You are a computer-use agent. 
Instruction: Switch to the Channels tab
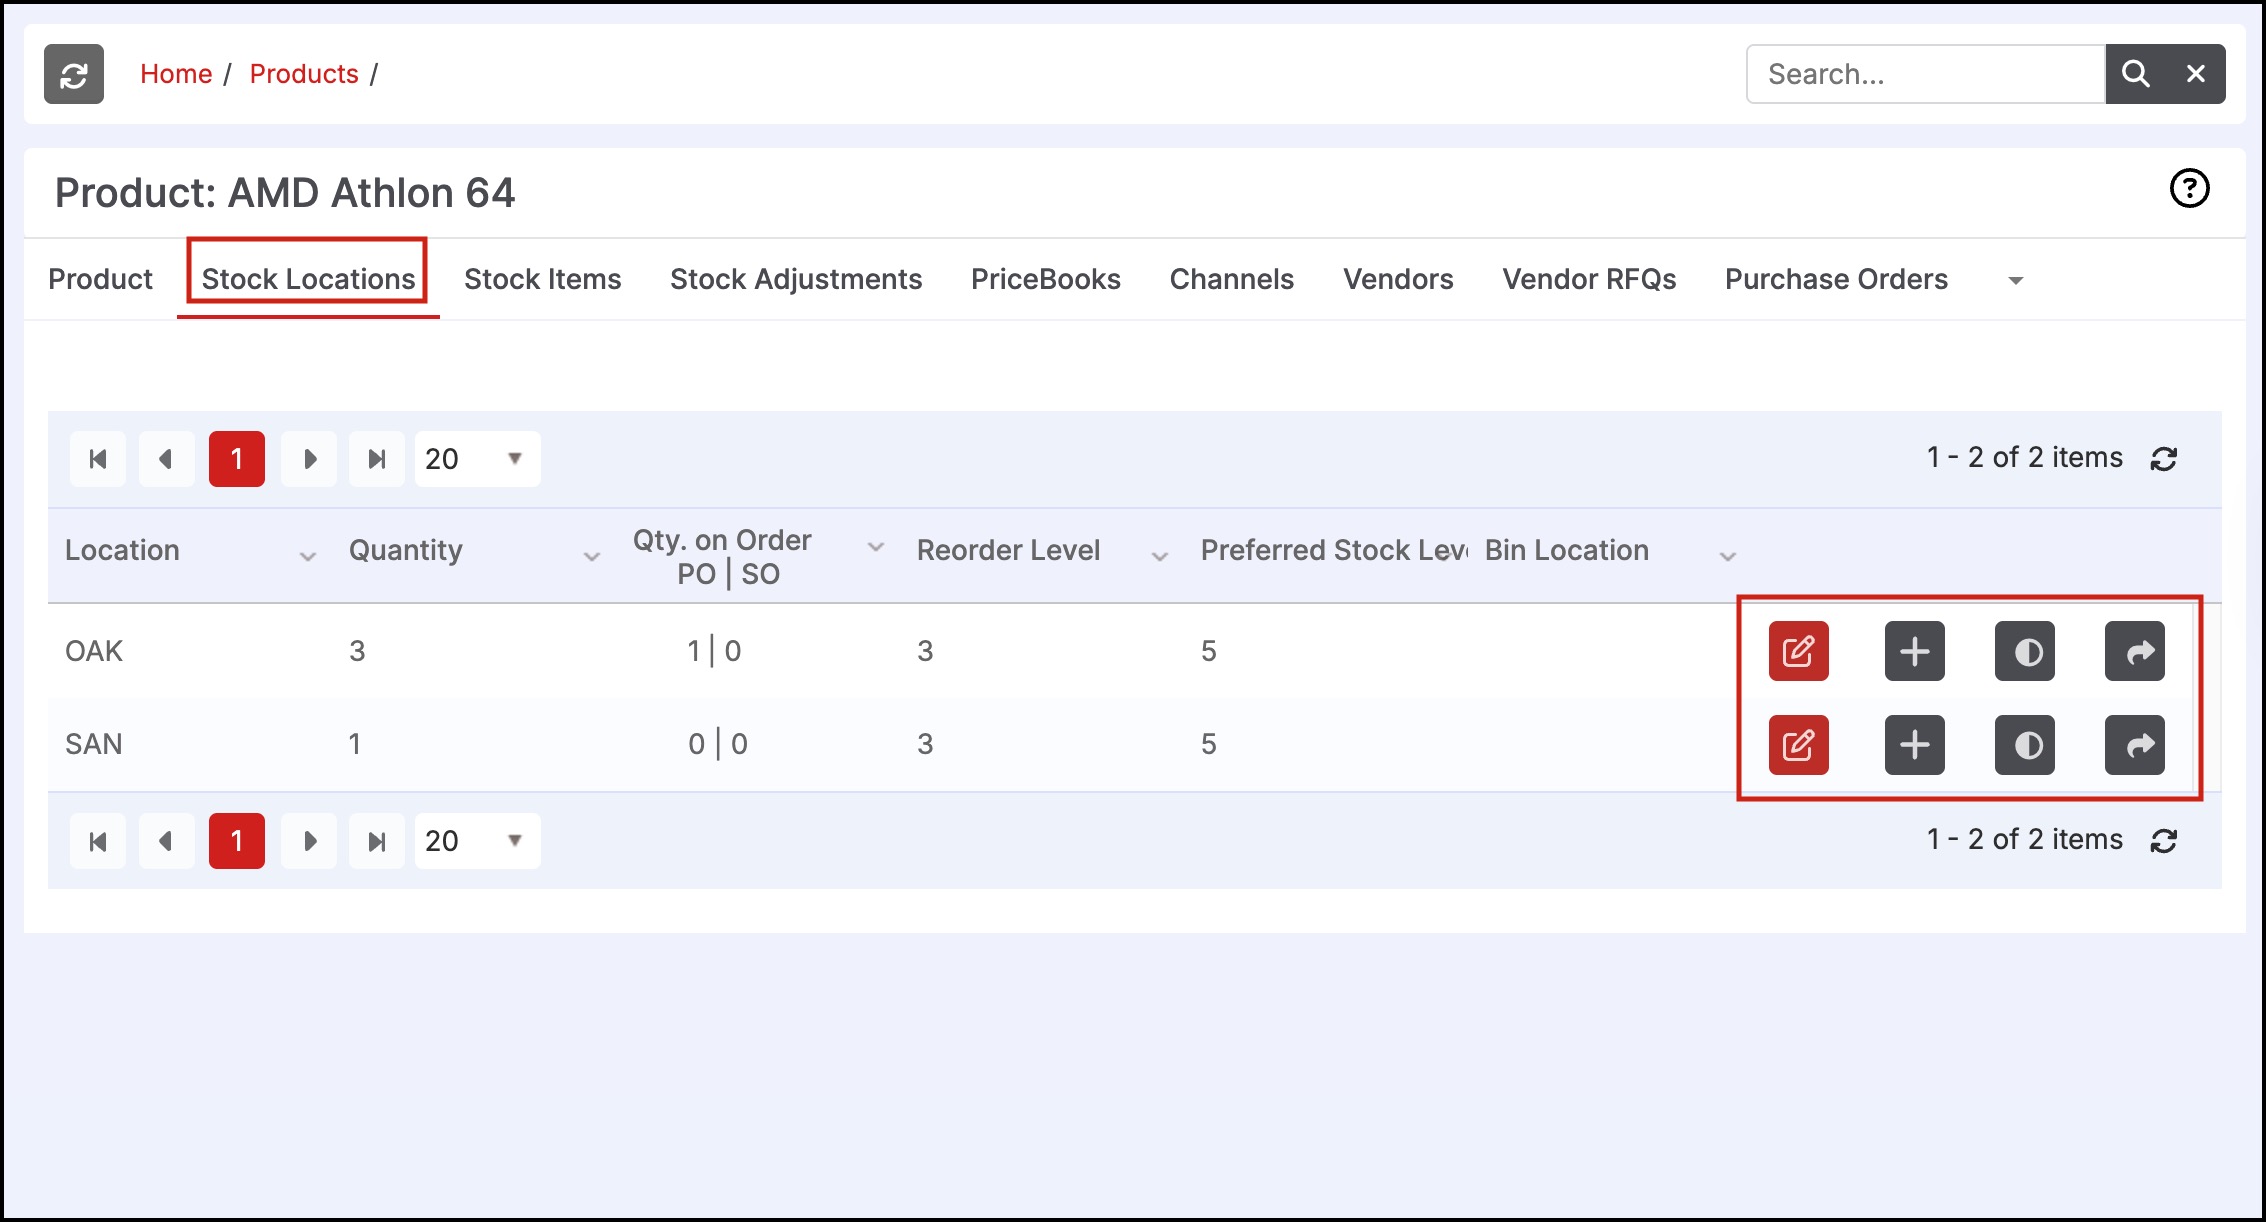tap(1232, 279)
